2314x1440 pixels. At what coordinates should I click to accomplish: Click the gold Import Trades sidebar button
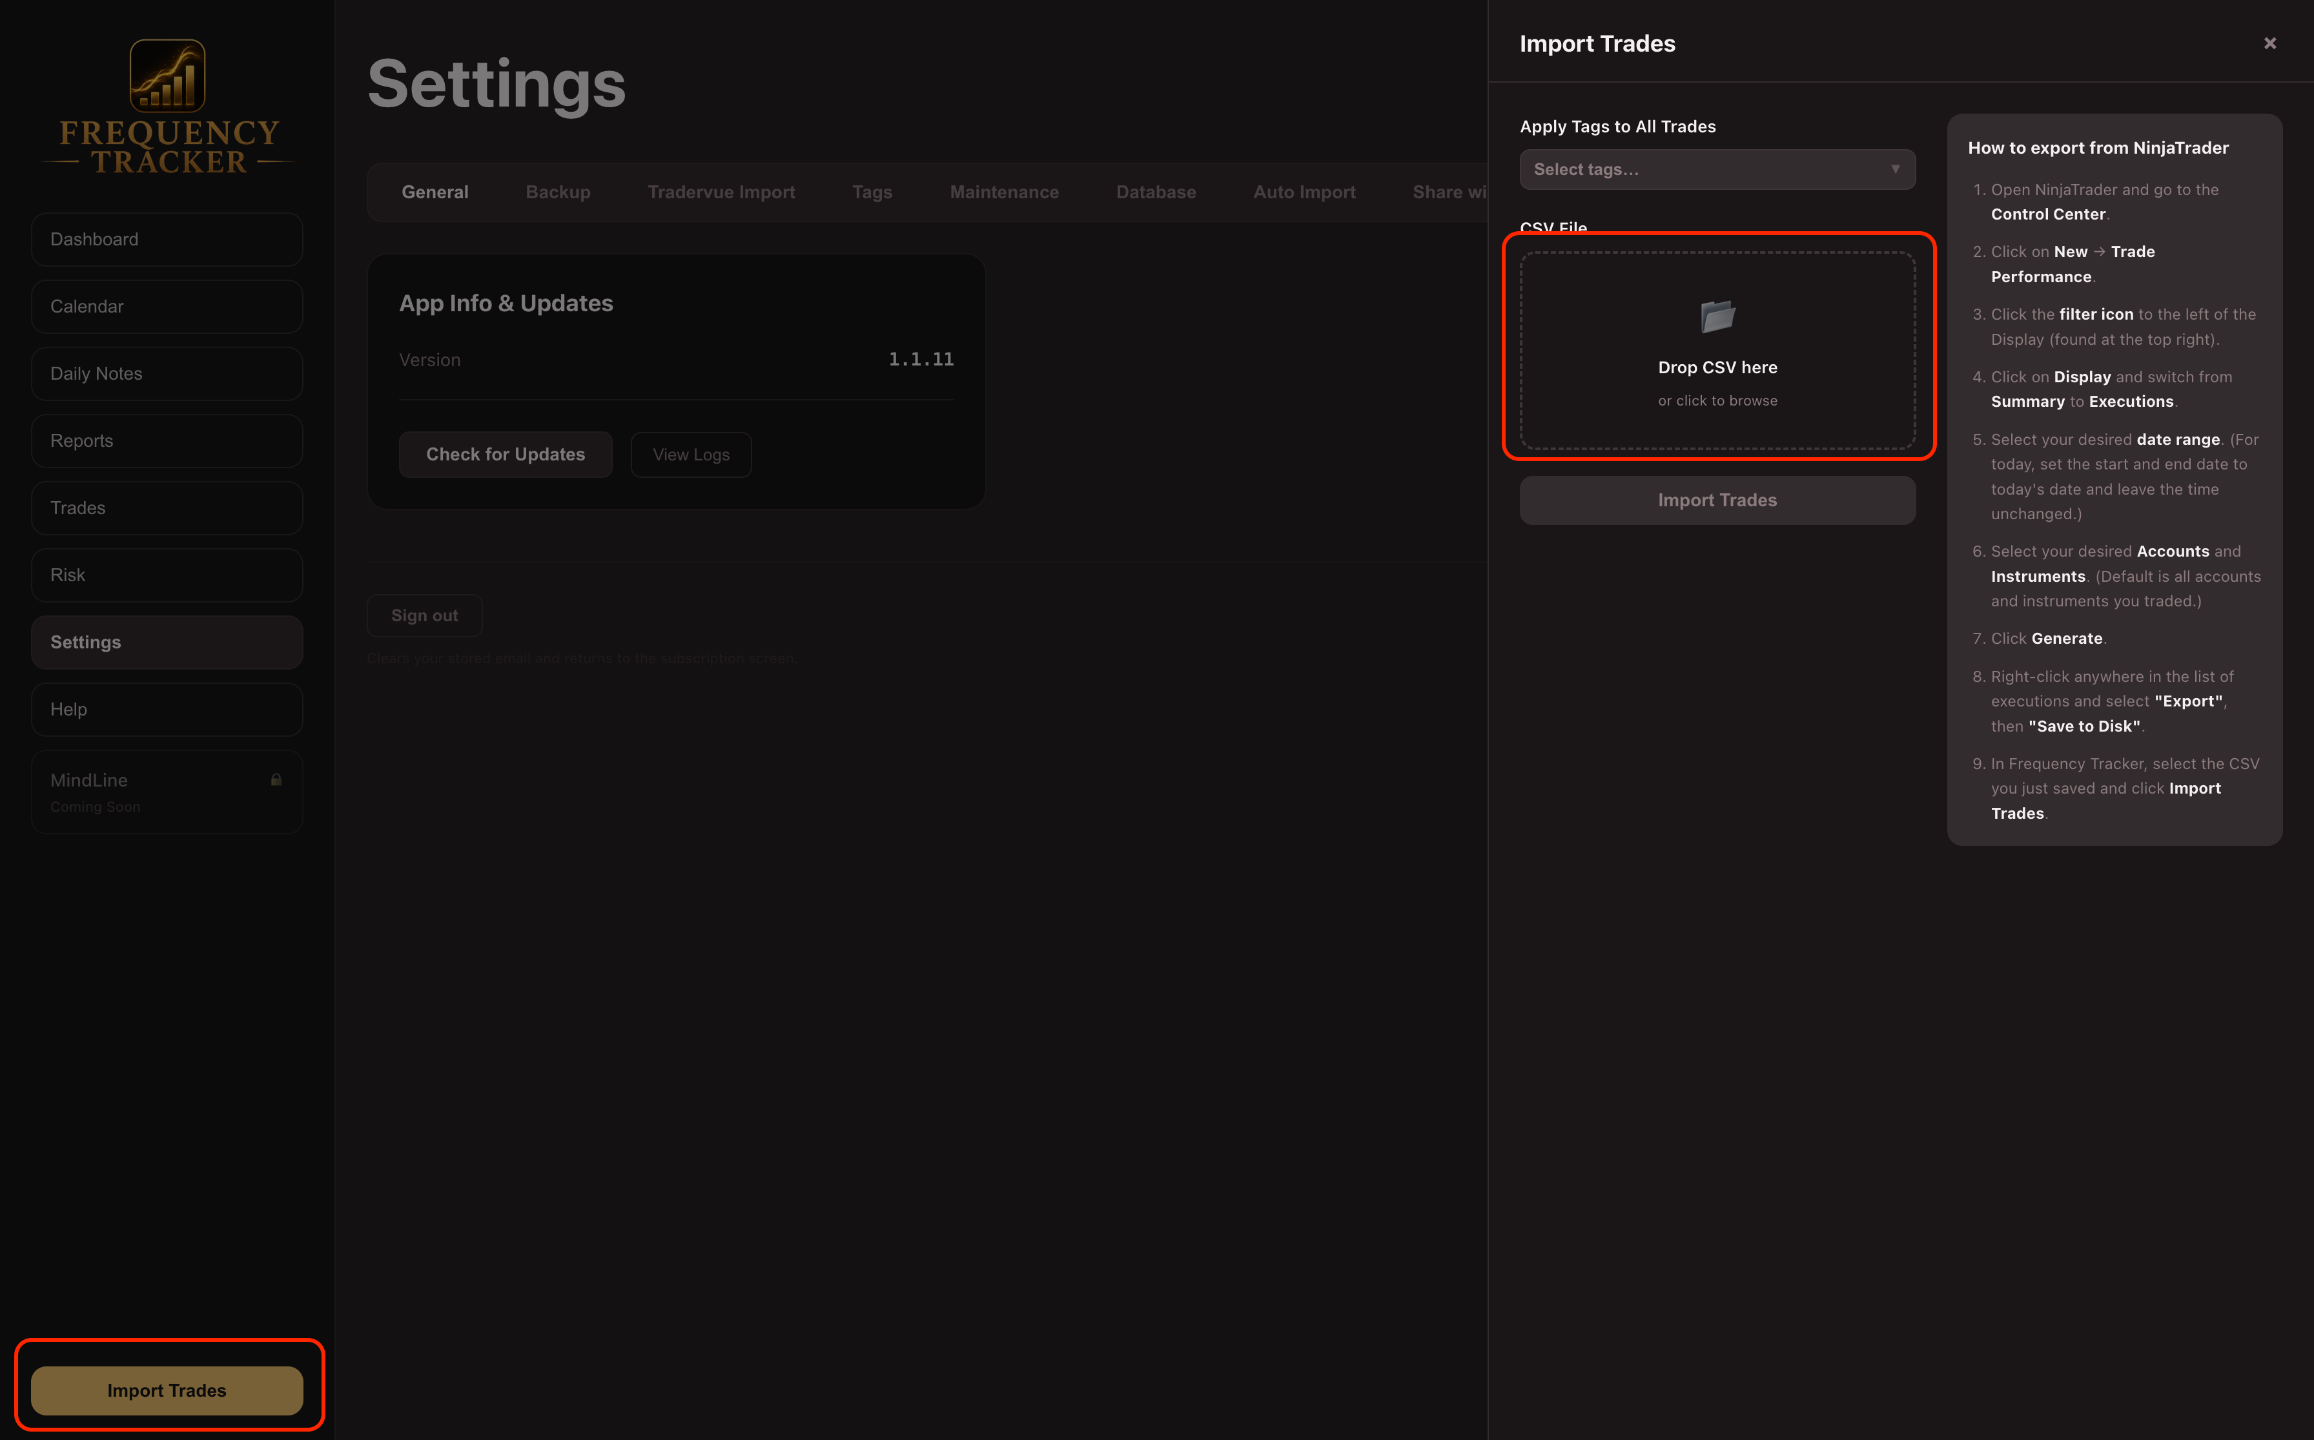(x=167, y=1390)
